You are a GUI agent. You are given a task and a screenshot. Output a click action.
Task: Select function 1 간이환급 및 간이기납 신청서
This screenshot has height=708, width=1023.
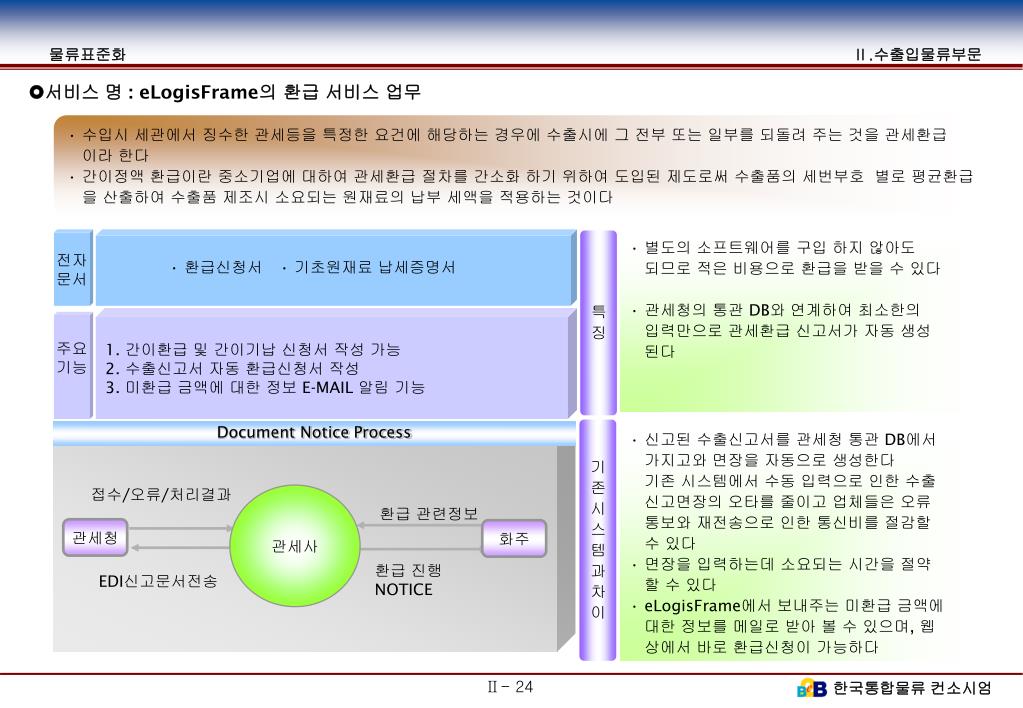click(x=253, y=350)
